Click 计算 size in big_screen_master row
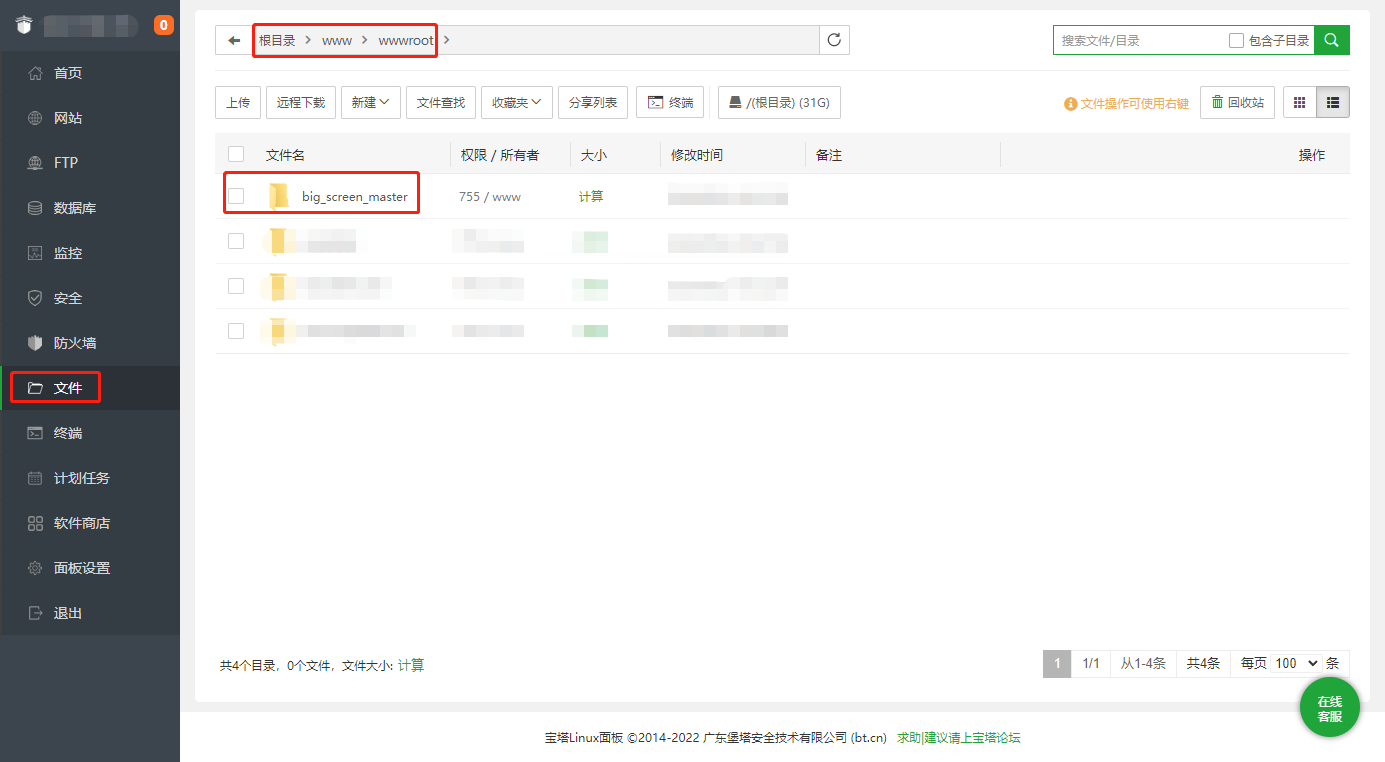The width and height of the screenshot is (1385, 762). 591,197
